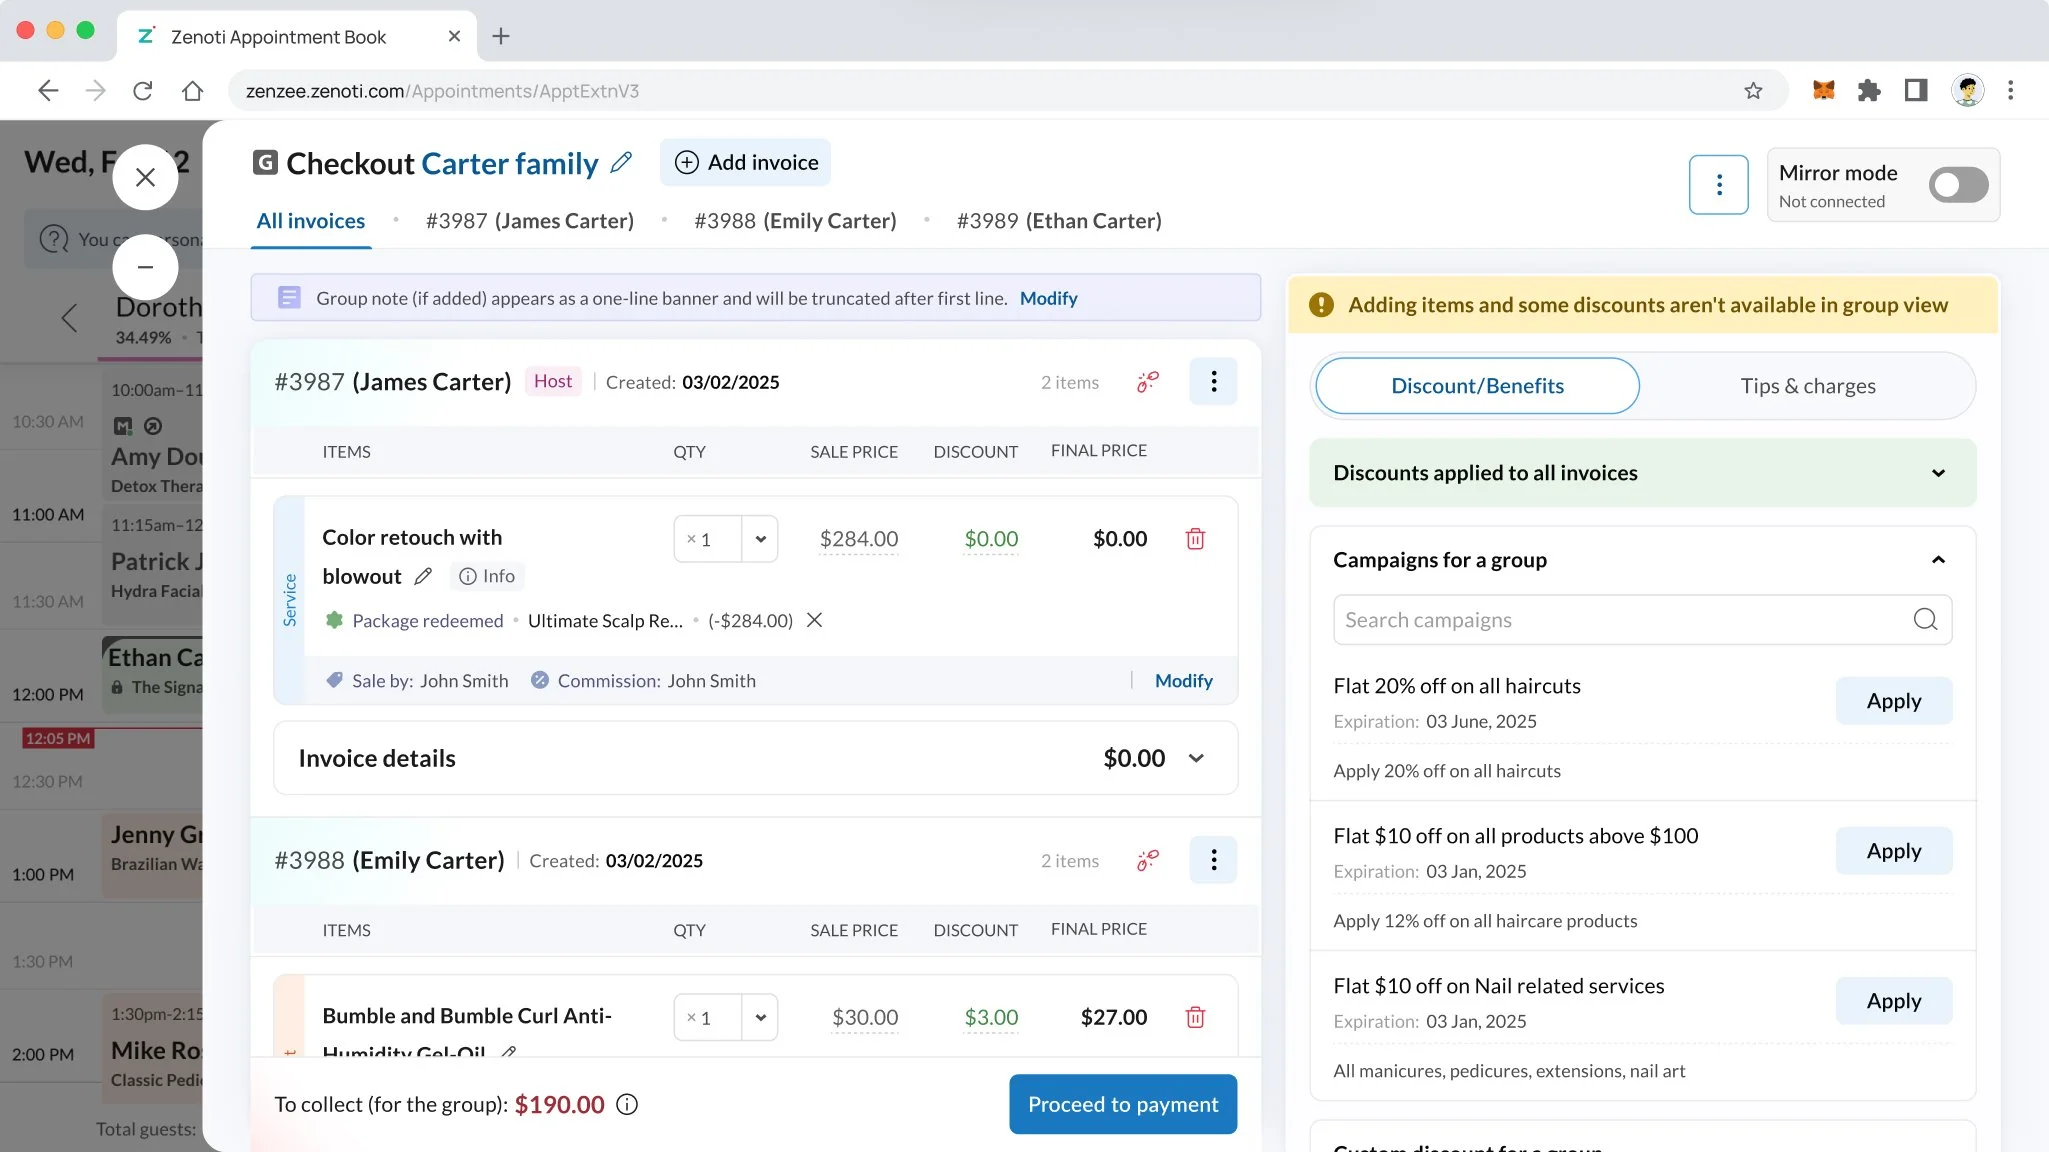Click Proceed to payment button

pos(1122,1104)
